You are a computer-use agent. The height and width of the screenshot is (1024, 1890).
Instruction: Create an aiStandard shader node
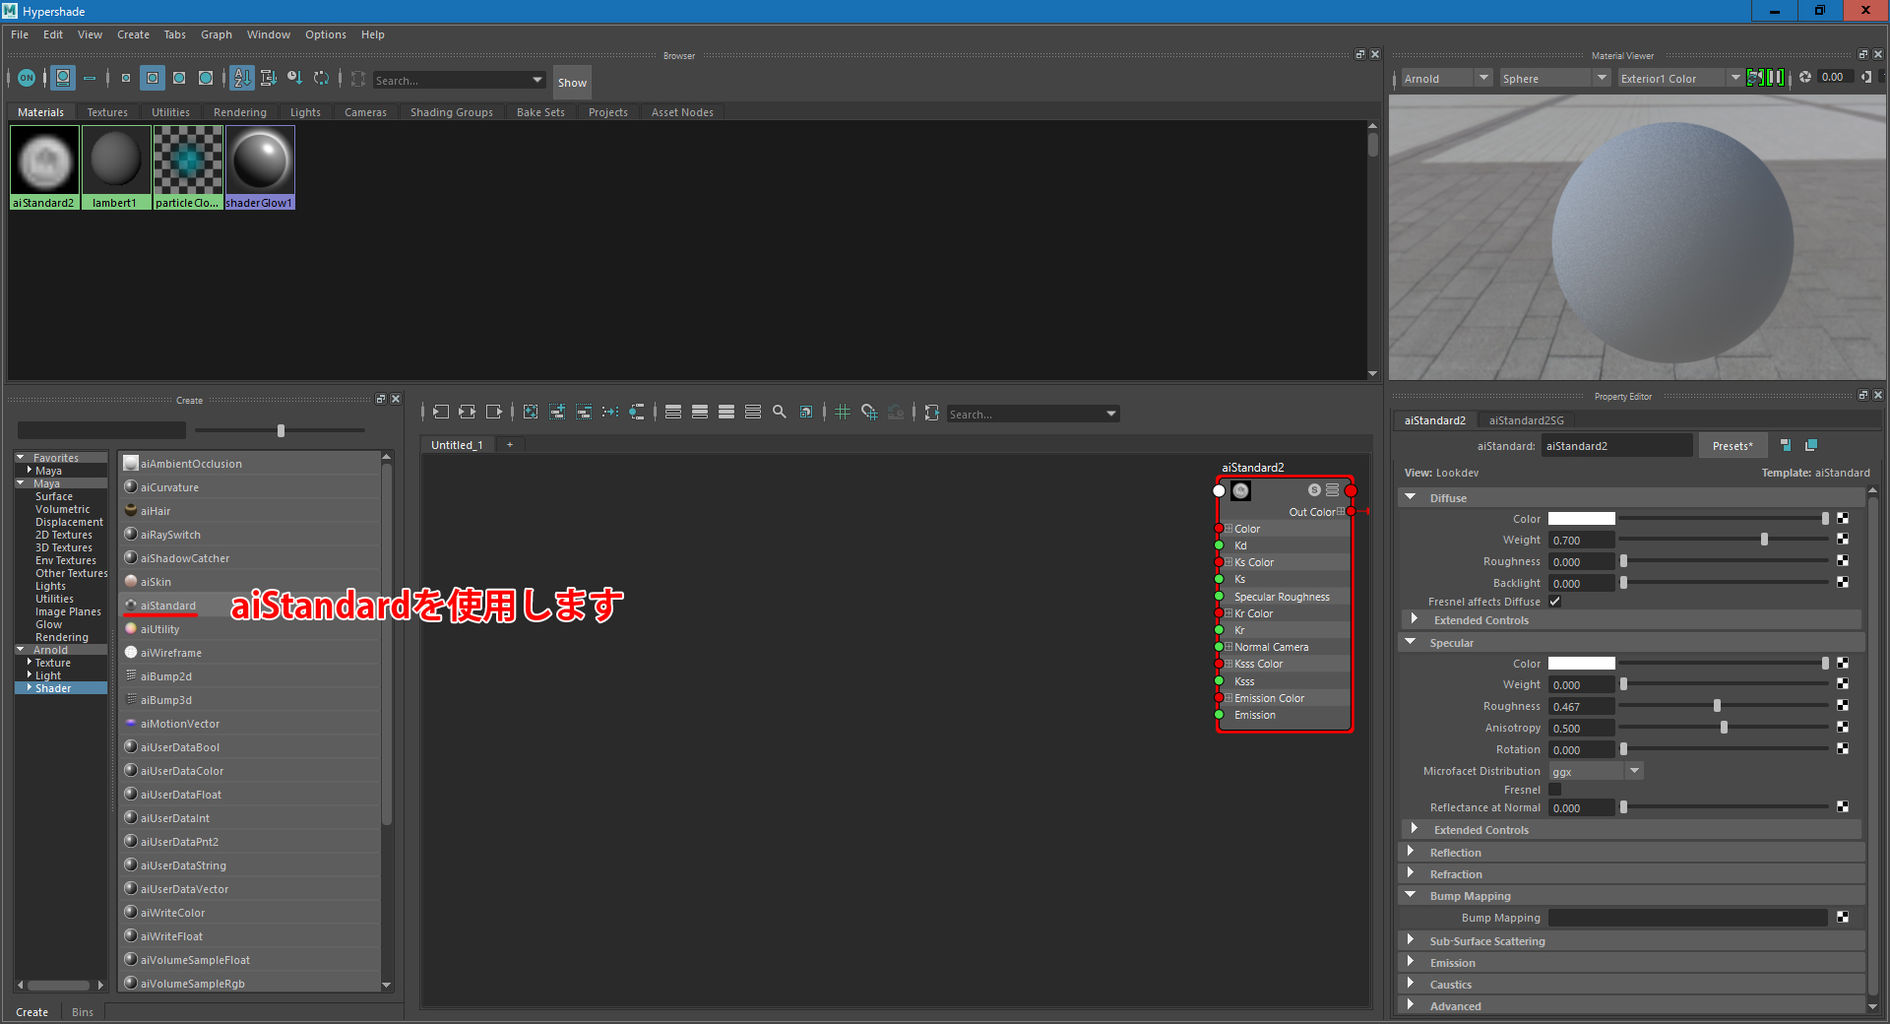(x=250, y=605)
